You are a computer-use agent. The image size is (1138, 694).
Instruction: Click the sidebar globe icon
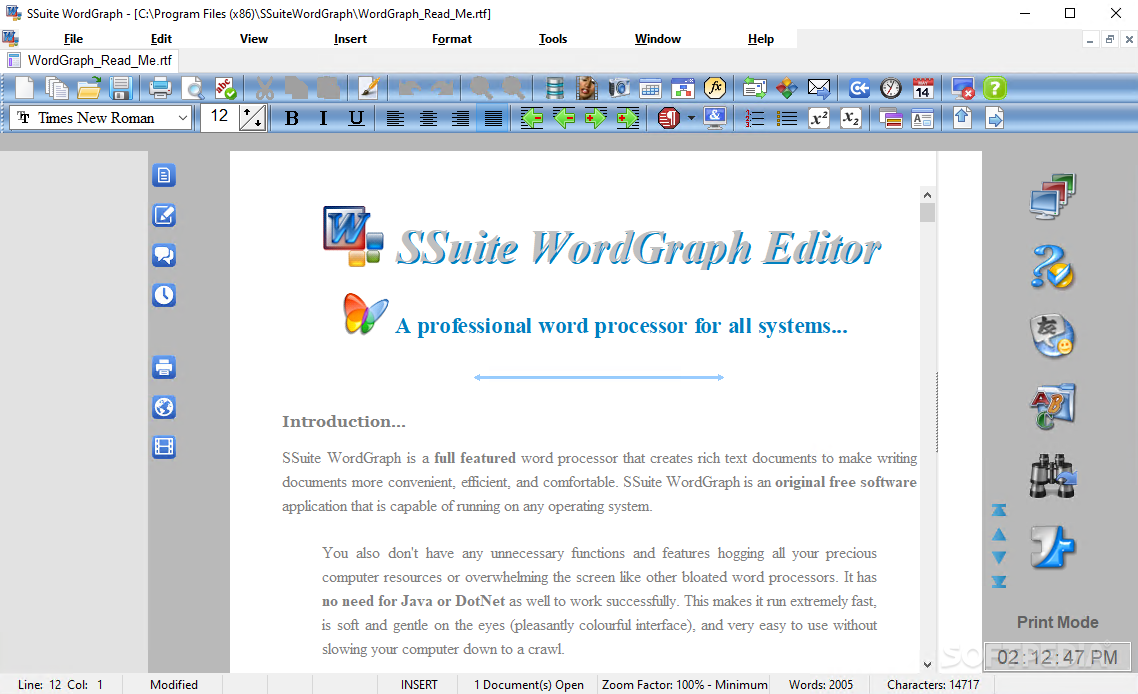[x=164, y=407]
